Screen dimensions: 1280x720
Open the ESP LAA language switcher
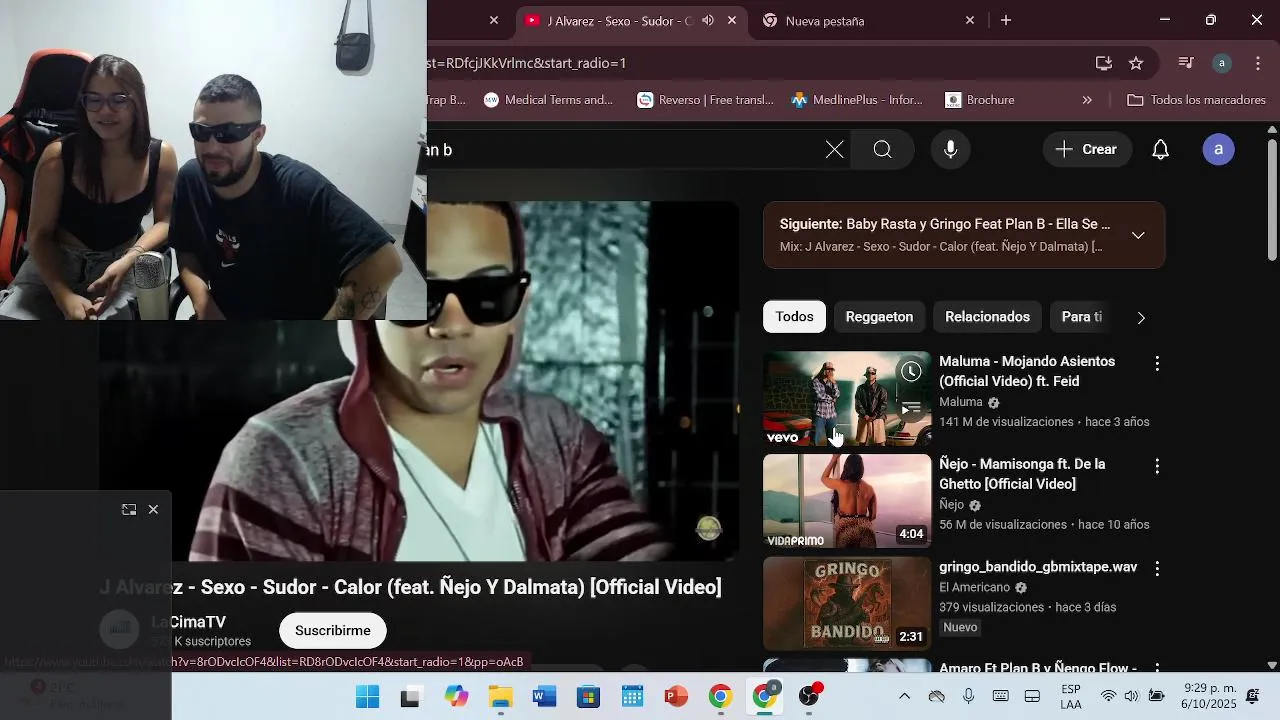(x=1071, y=697)
